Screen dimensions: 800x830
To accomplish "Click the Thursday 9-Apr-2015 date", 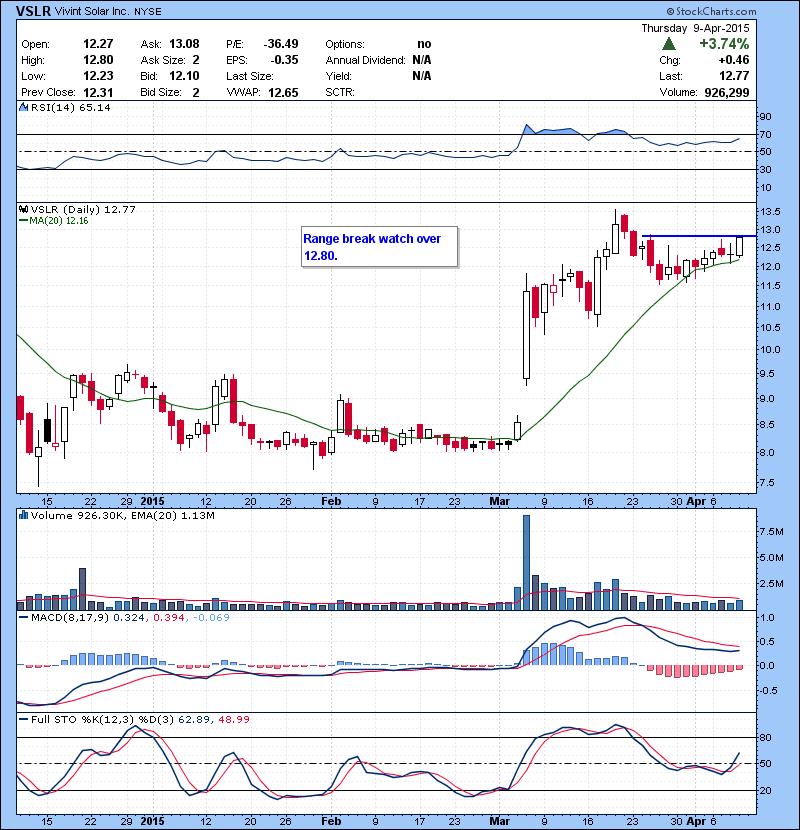I will tap(695, 28).
